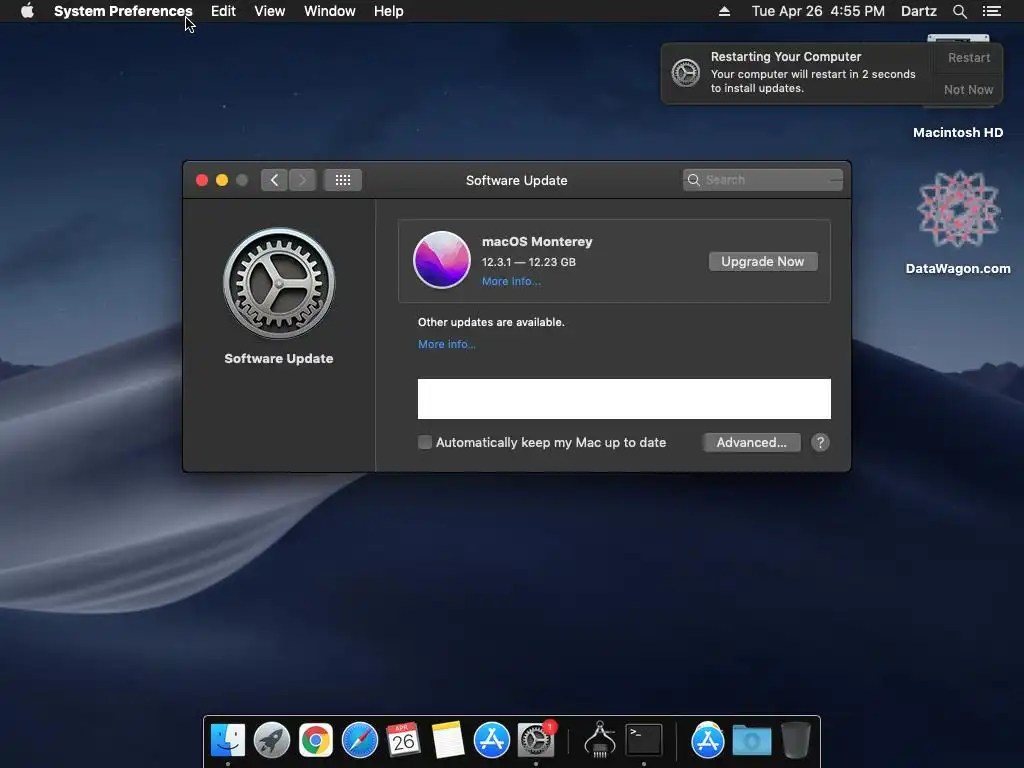Open Finder from the Dock
The height and width of the screenshot is (768, 1024).
[227, 740]
